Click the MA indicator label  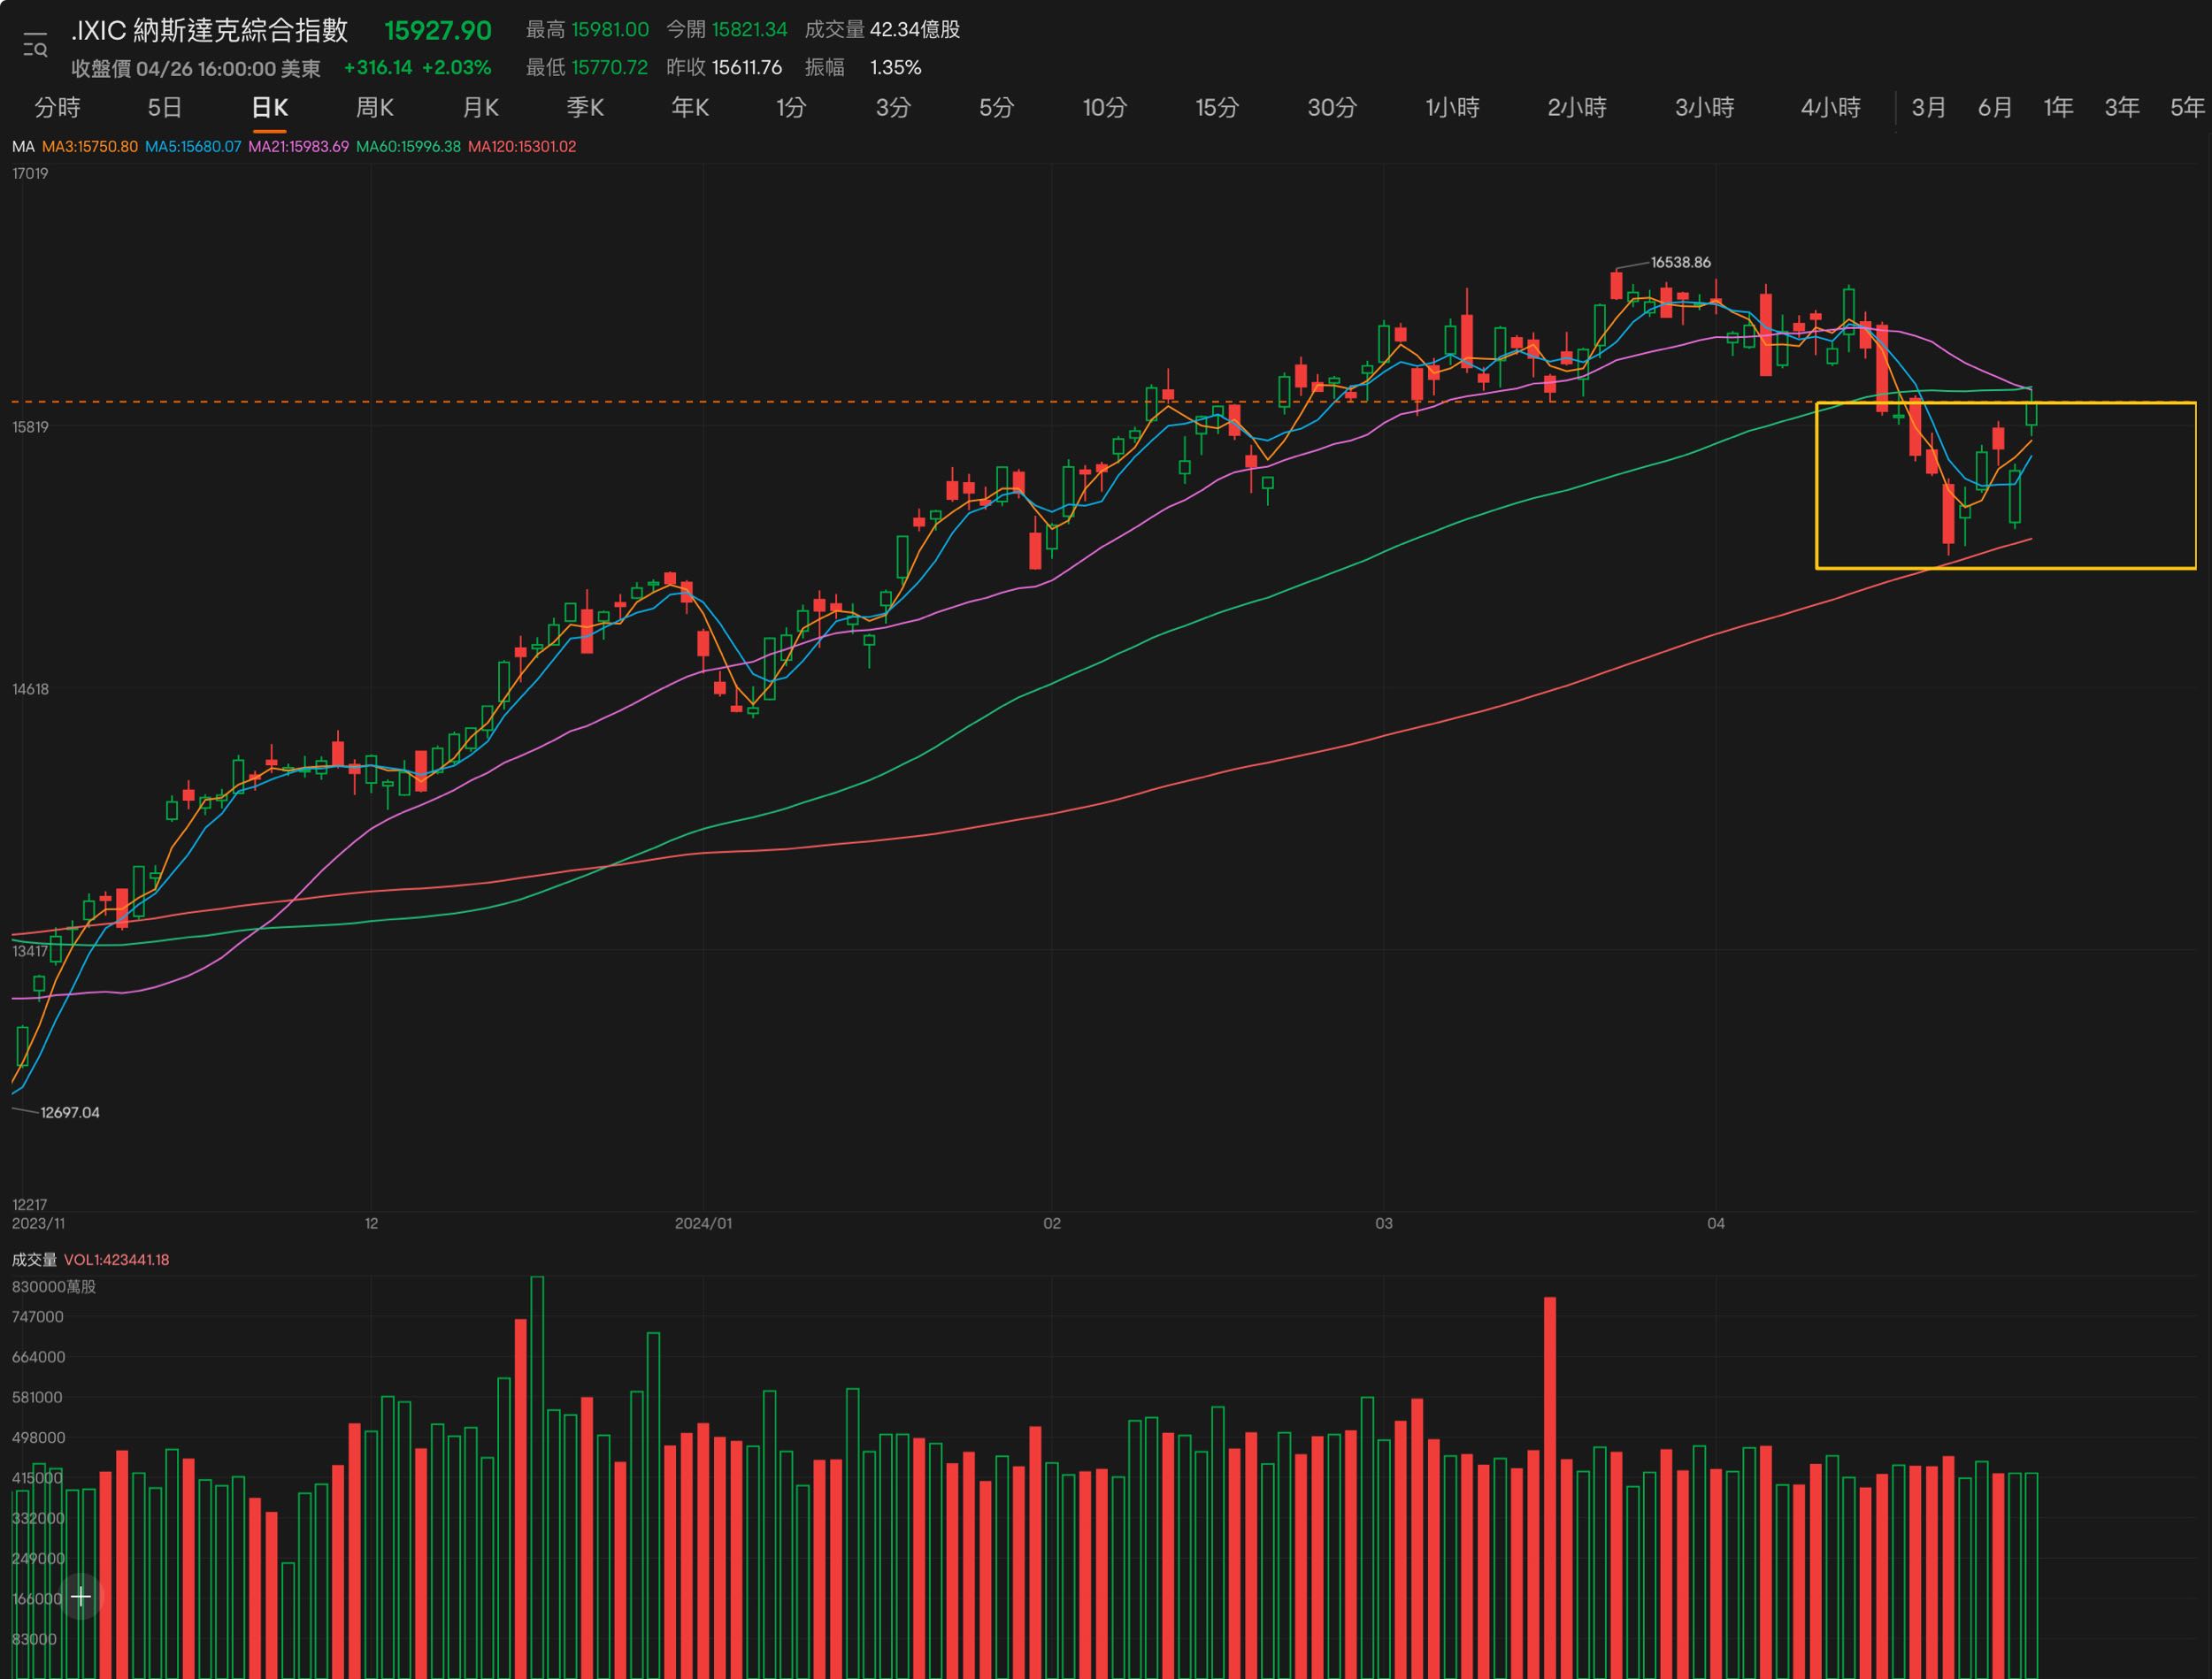[23, 147]
